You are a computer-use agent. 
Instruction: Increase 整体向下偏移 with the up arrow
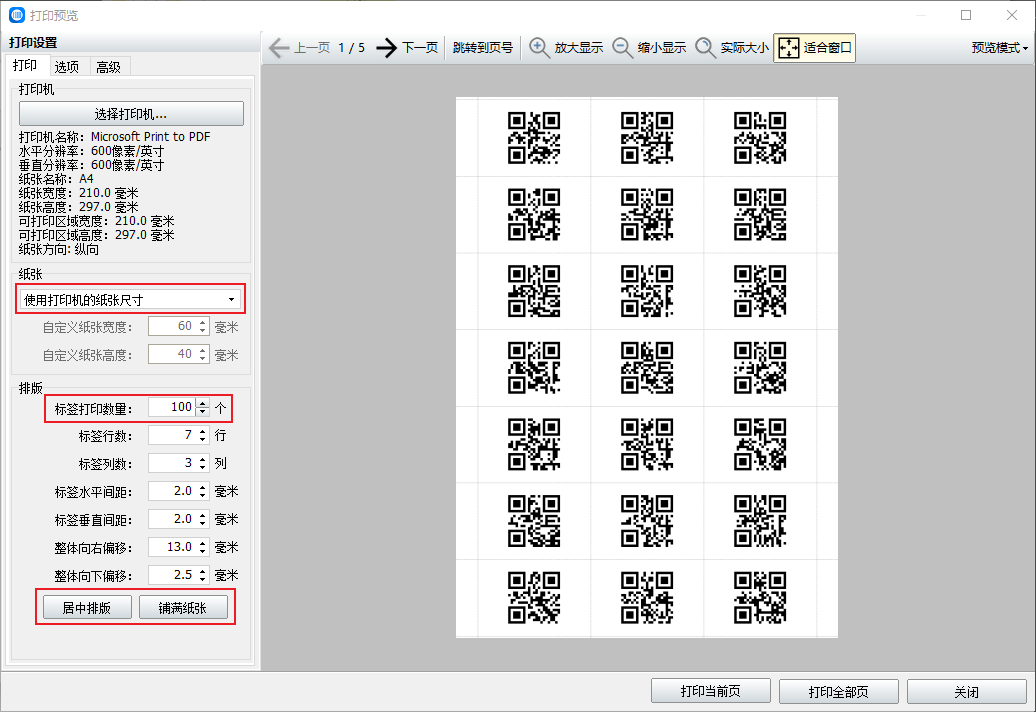pyautogui.click(x=203, y=571)
